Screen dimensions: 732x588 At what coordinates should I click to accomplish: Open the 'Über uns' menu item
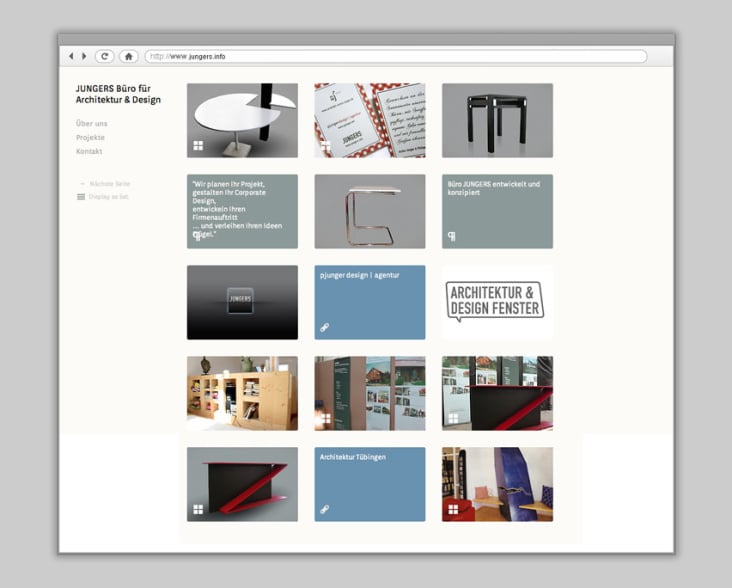pos(92,123)
